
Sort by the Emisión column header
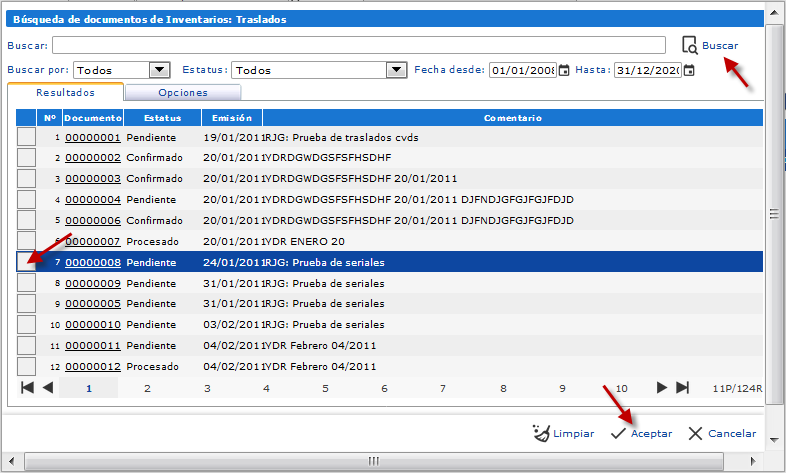[232, 118]
